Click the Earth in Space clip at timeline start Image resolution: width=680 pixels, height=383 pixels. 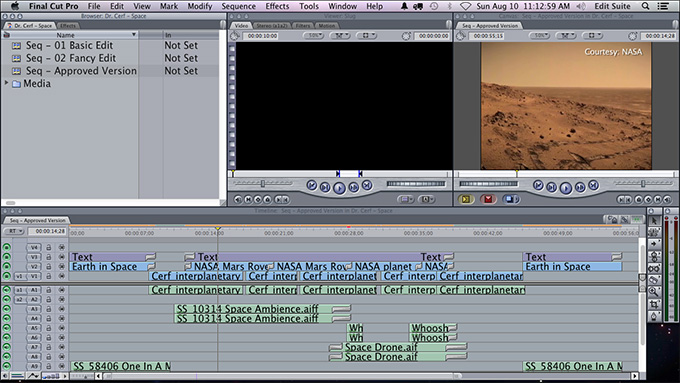113,266
